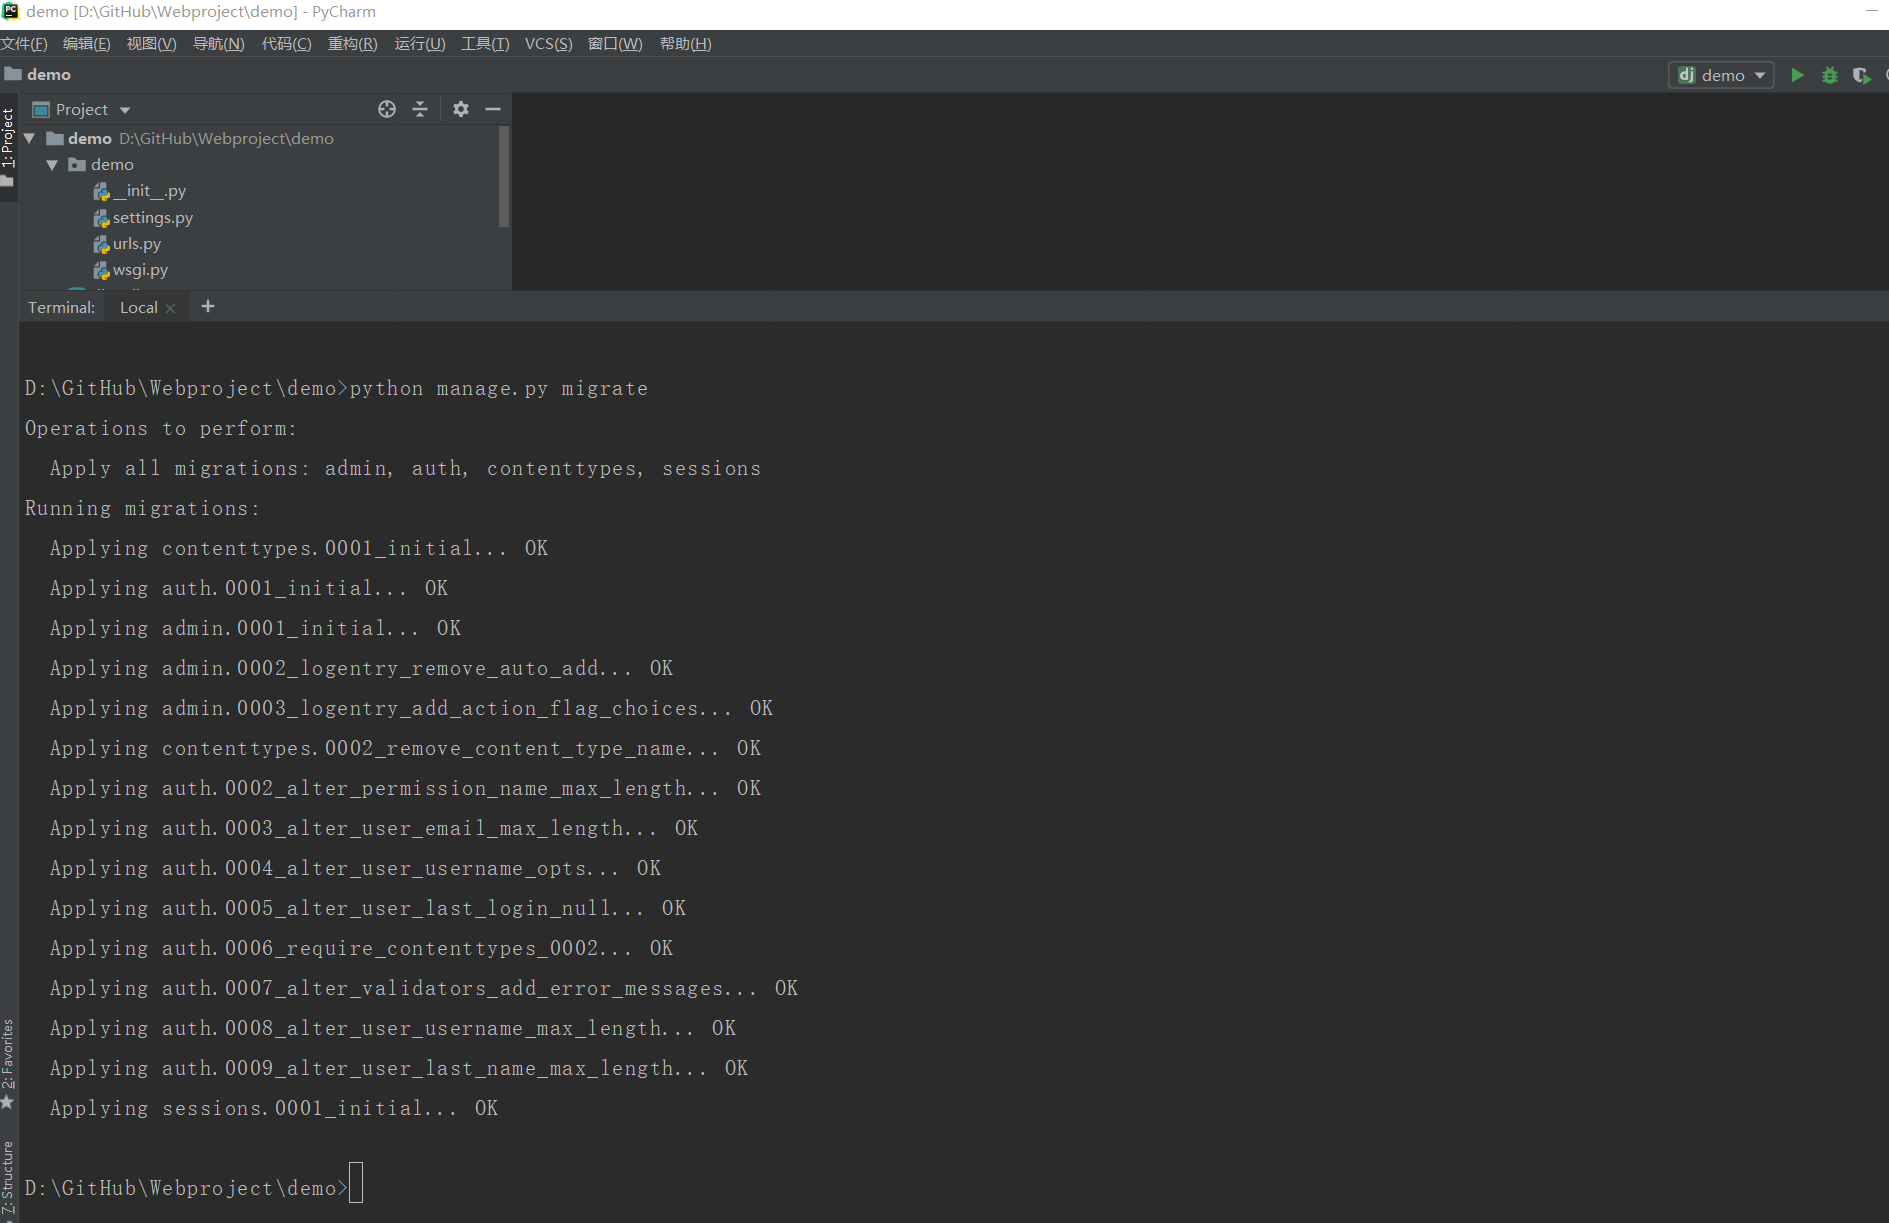Screen dimensions: 1889x1223
Task: Click the 'Applying contenttypes.0001_initial... OK' line
Action: click(298, 548)
